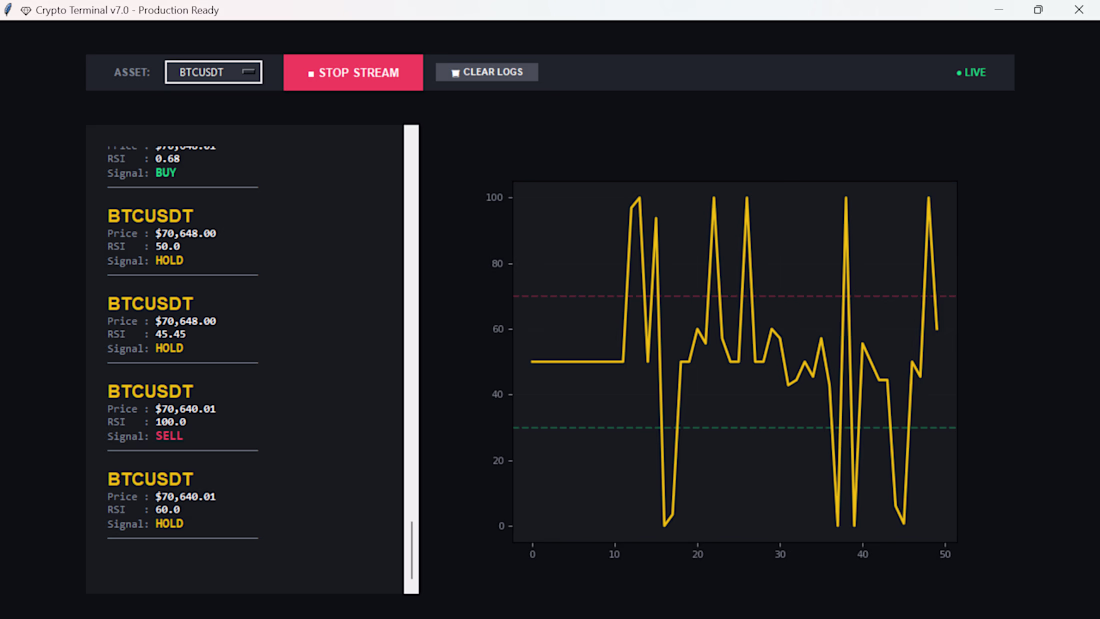Click the HOLD signal under RSI 60.0

[x=169, y=524]
